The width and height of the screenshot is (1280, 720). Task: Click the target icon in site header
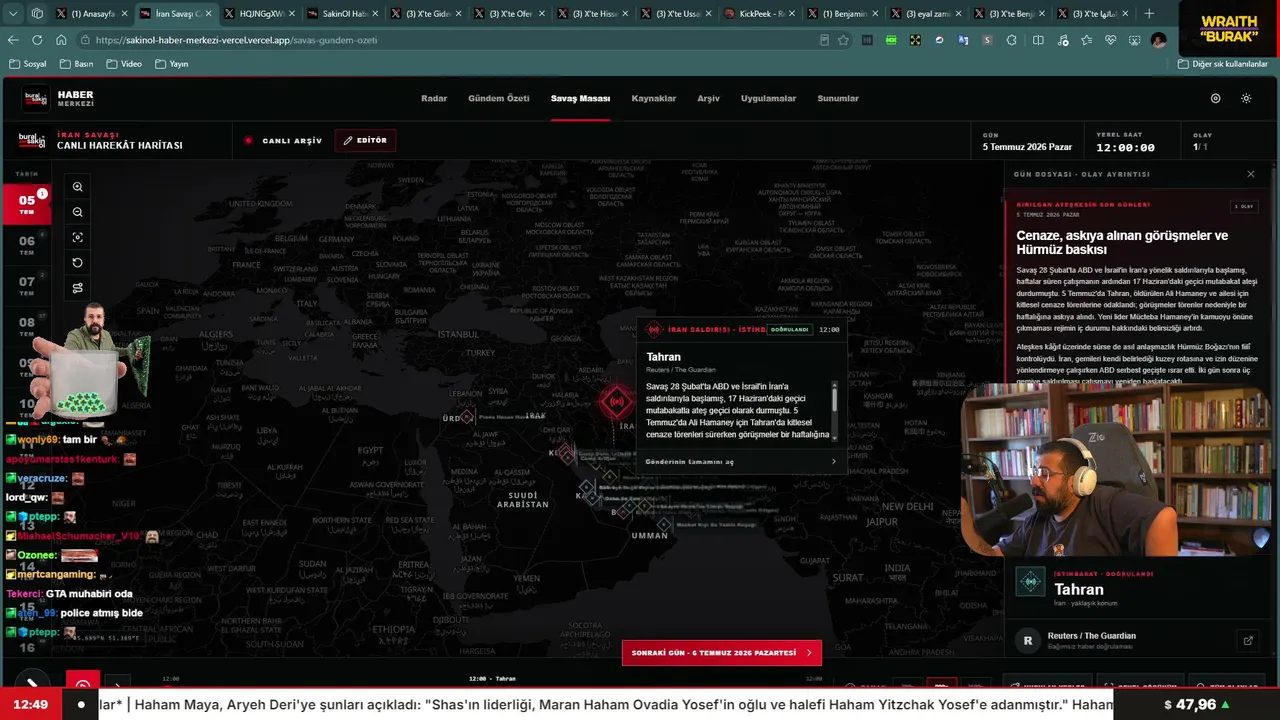tap(1216, 99)
